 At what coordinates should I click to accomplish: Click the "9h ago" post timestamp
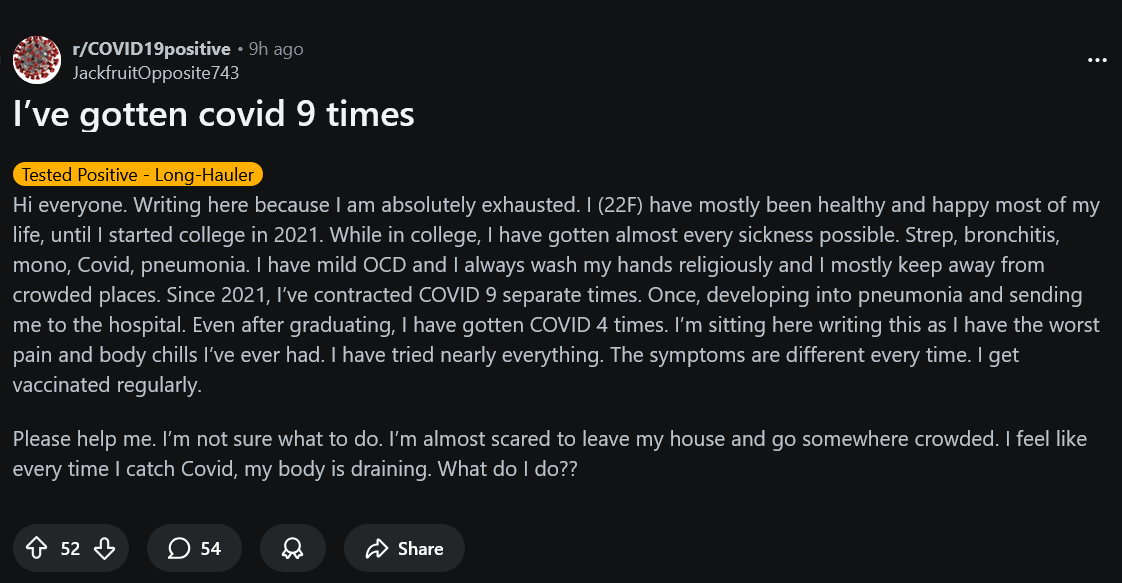coord(276,49)
